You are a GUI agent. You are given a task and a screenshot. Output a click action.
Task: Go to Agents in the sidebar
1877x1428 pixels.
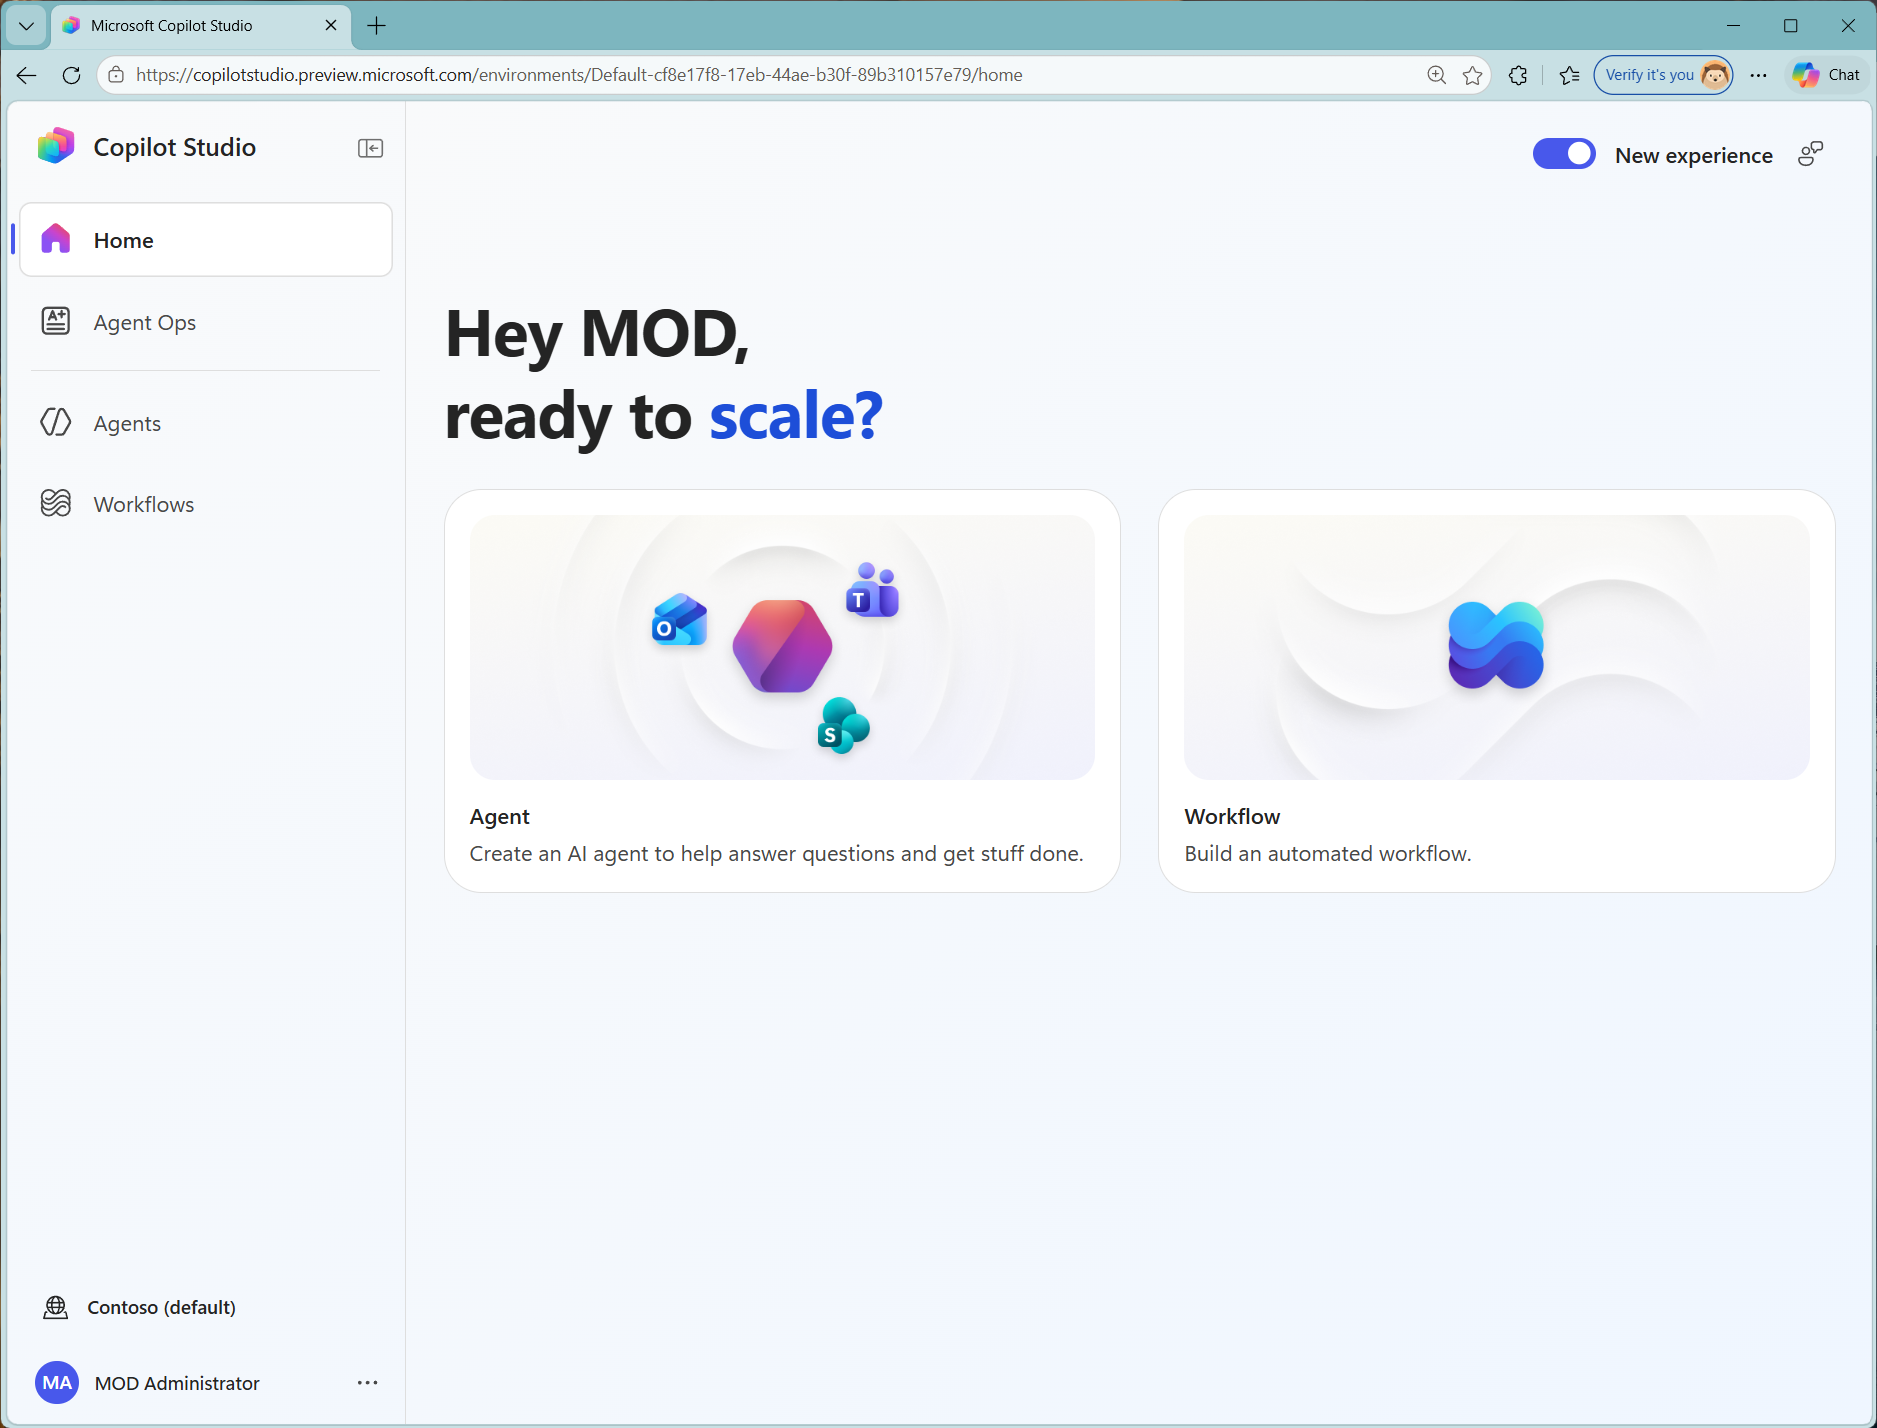point(206,423)
